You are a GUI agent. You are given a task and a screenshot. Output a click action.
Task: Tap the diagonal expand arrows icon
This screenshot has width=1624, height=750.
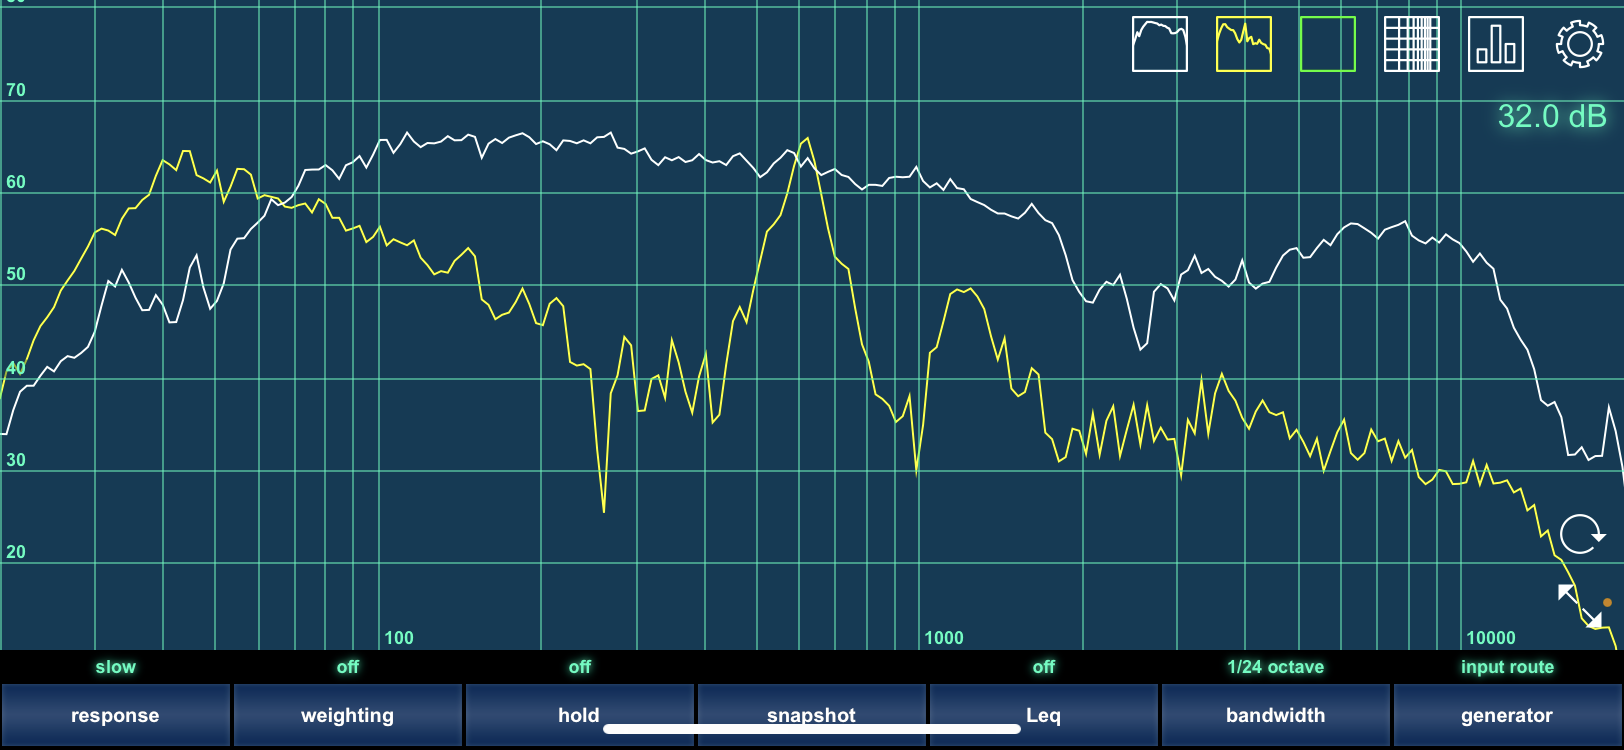pos(1580,605)
